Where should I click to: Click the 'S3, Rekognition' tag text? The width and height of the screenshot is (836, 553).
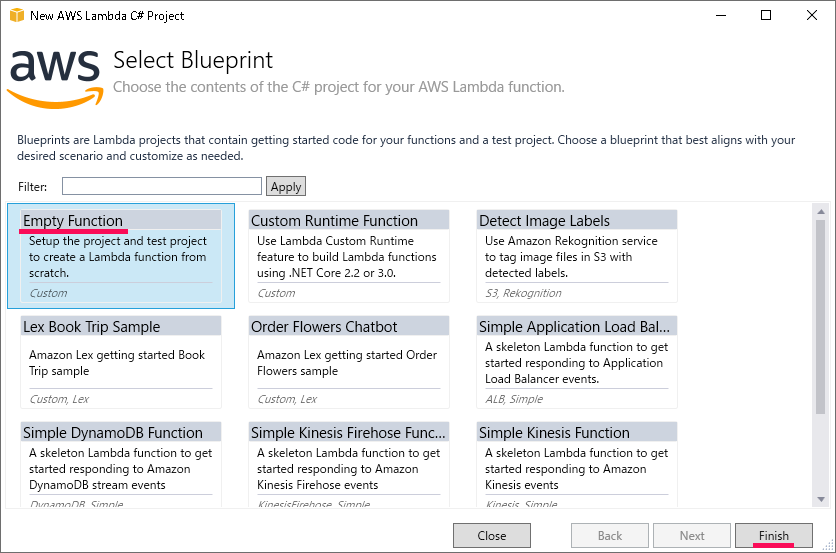(x=523, y=293)
